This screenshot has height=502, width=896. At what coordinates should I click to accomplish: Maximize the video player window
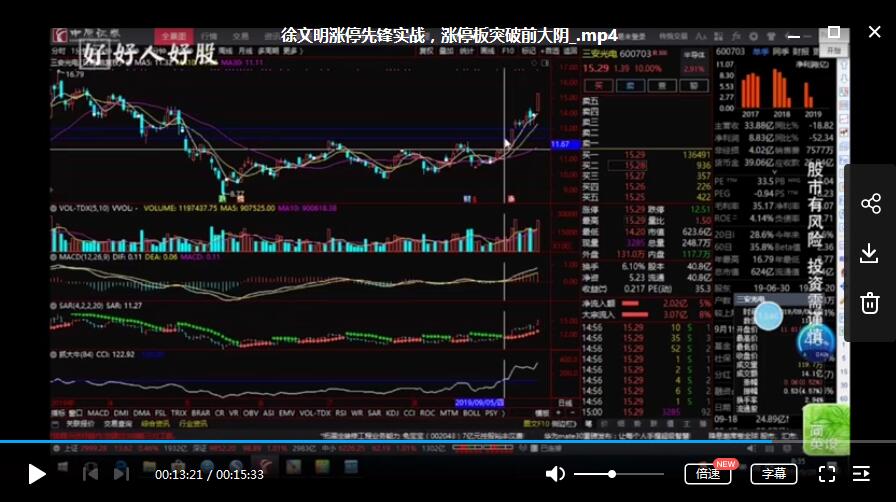834,32
